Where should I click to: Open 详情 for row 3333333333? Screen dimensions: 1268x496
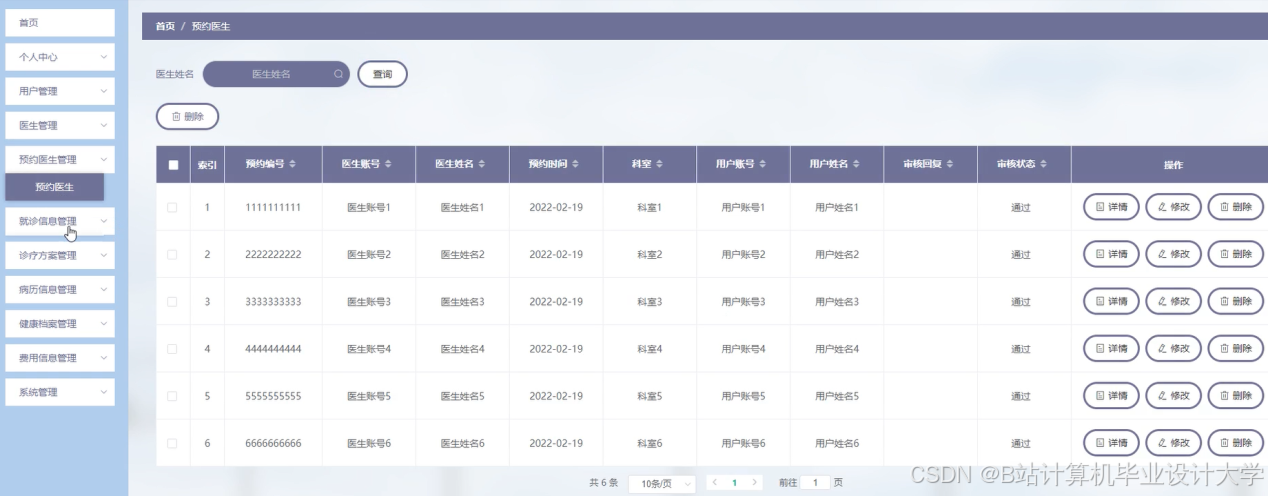(1111, 301)
